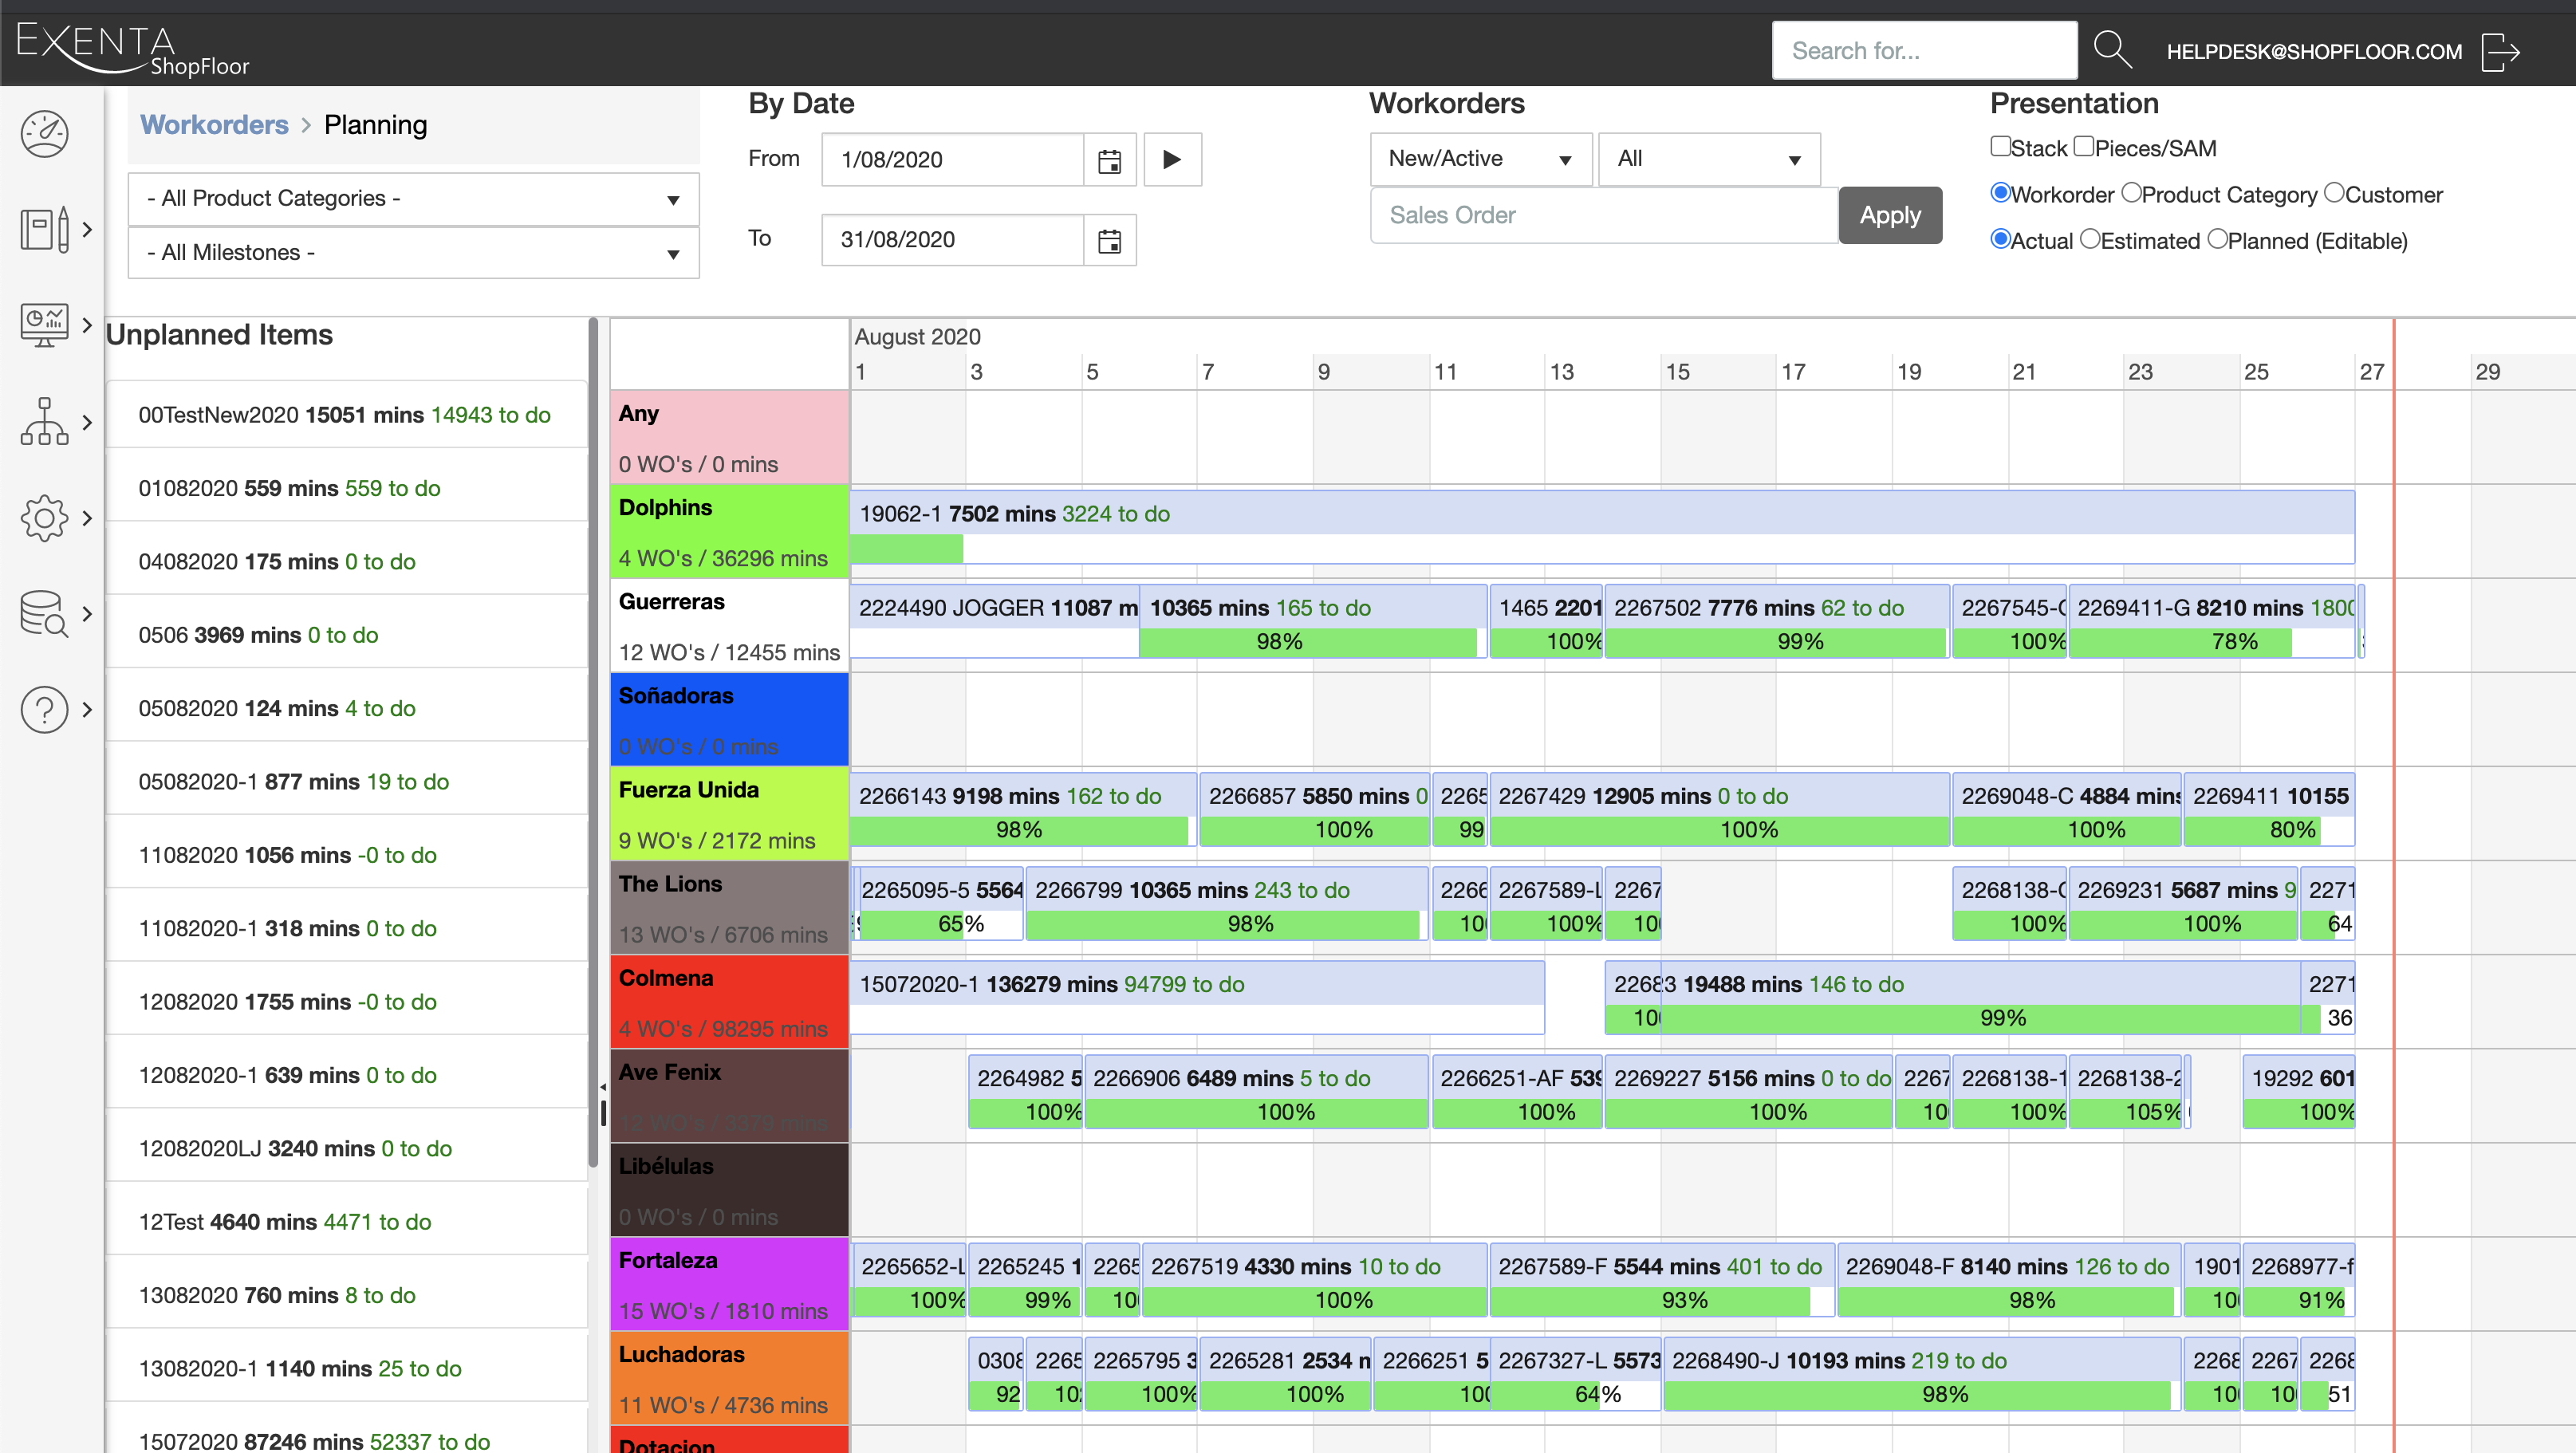This screenshot has height=1453, width=2576.
Task: Open the New/Active workorders dropdown
Action: [x=1479, y=159]
